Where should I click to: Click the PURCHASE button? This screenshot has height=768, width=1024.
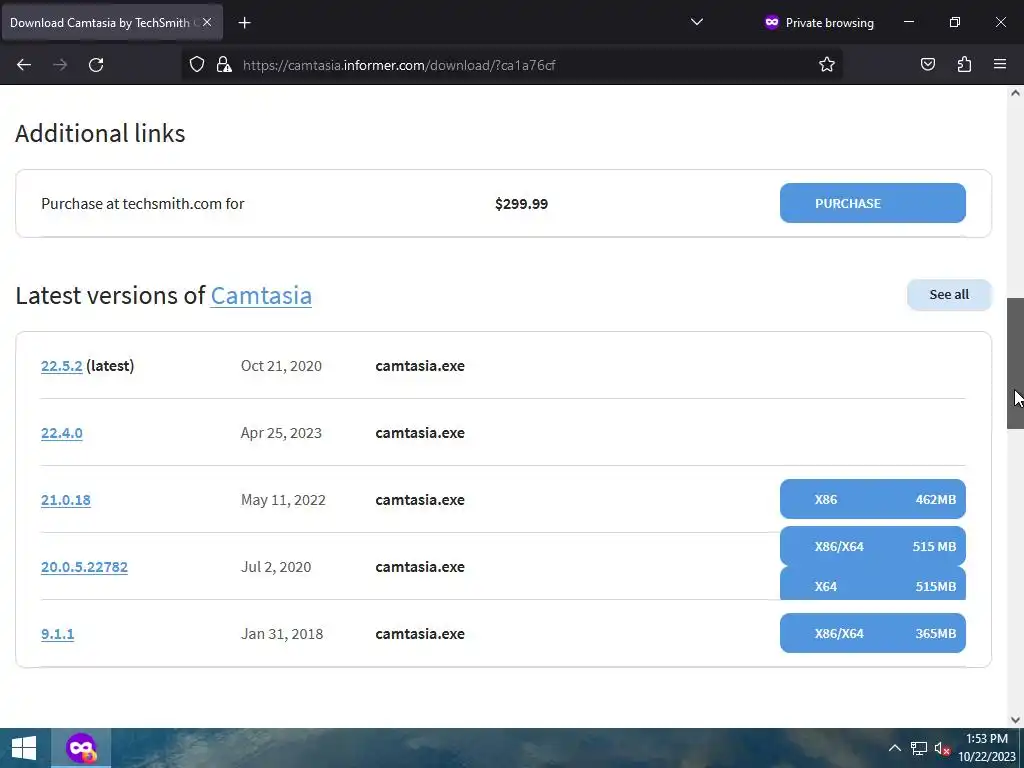tap(872, 203)
